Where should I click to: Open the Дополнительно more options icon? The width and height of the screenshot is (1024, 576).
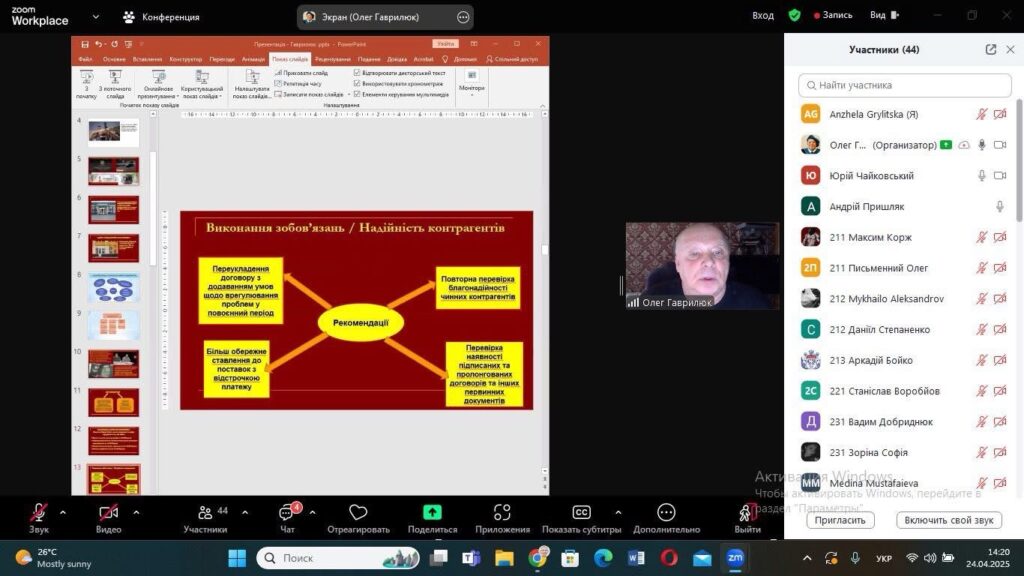tap(666, 512)
